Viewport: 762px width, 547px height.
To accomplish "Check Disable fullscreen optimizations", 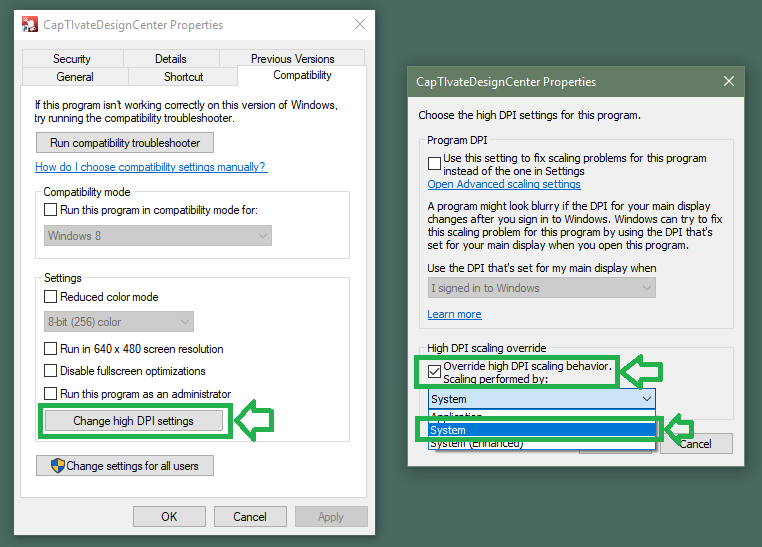I will point(50,371).
